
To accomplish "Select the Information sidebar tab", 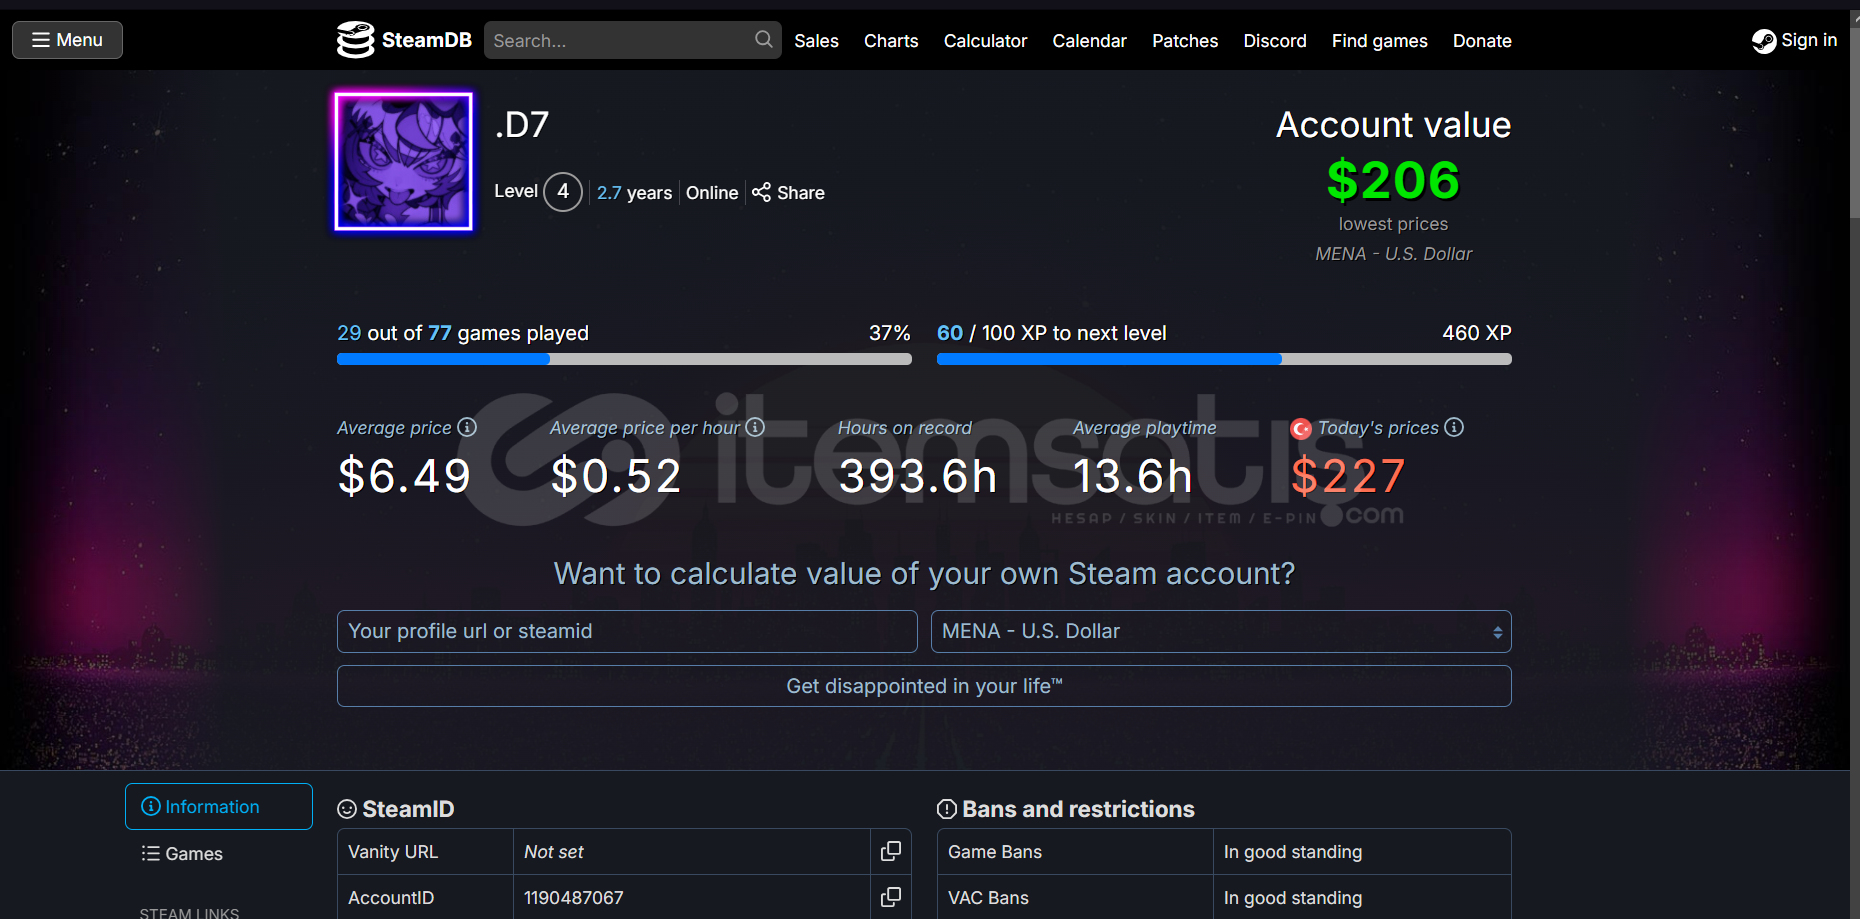I will [x=219, y=806].
